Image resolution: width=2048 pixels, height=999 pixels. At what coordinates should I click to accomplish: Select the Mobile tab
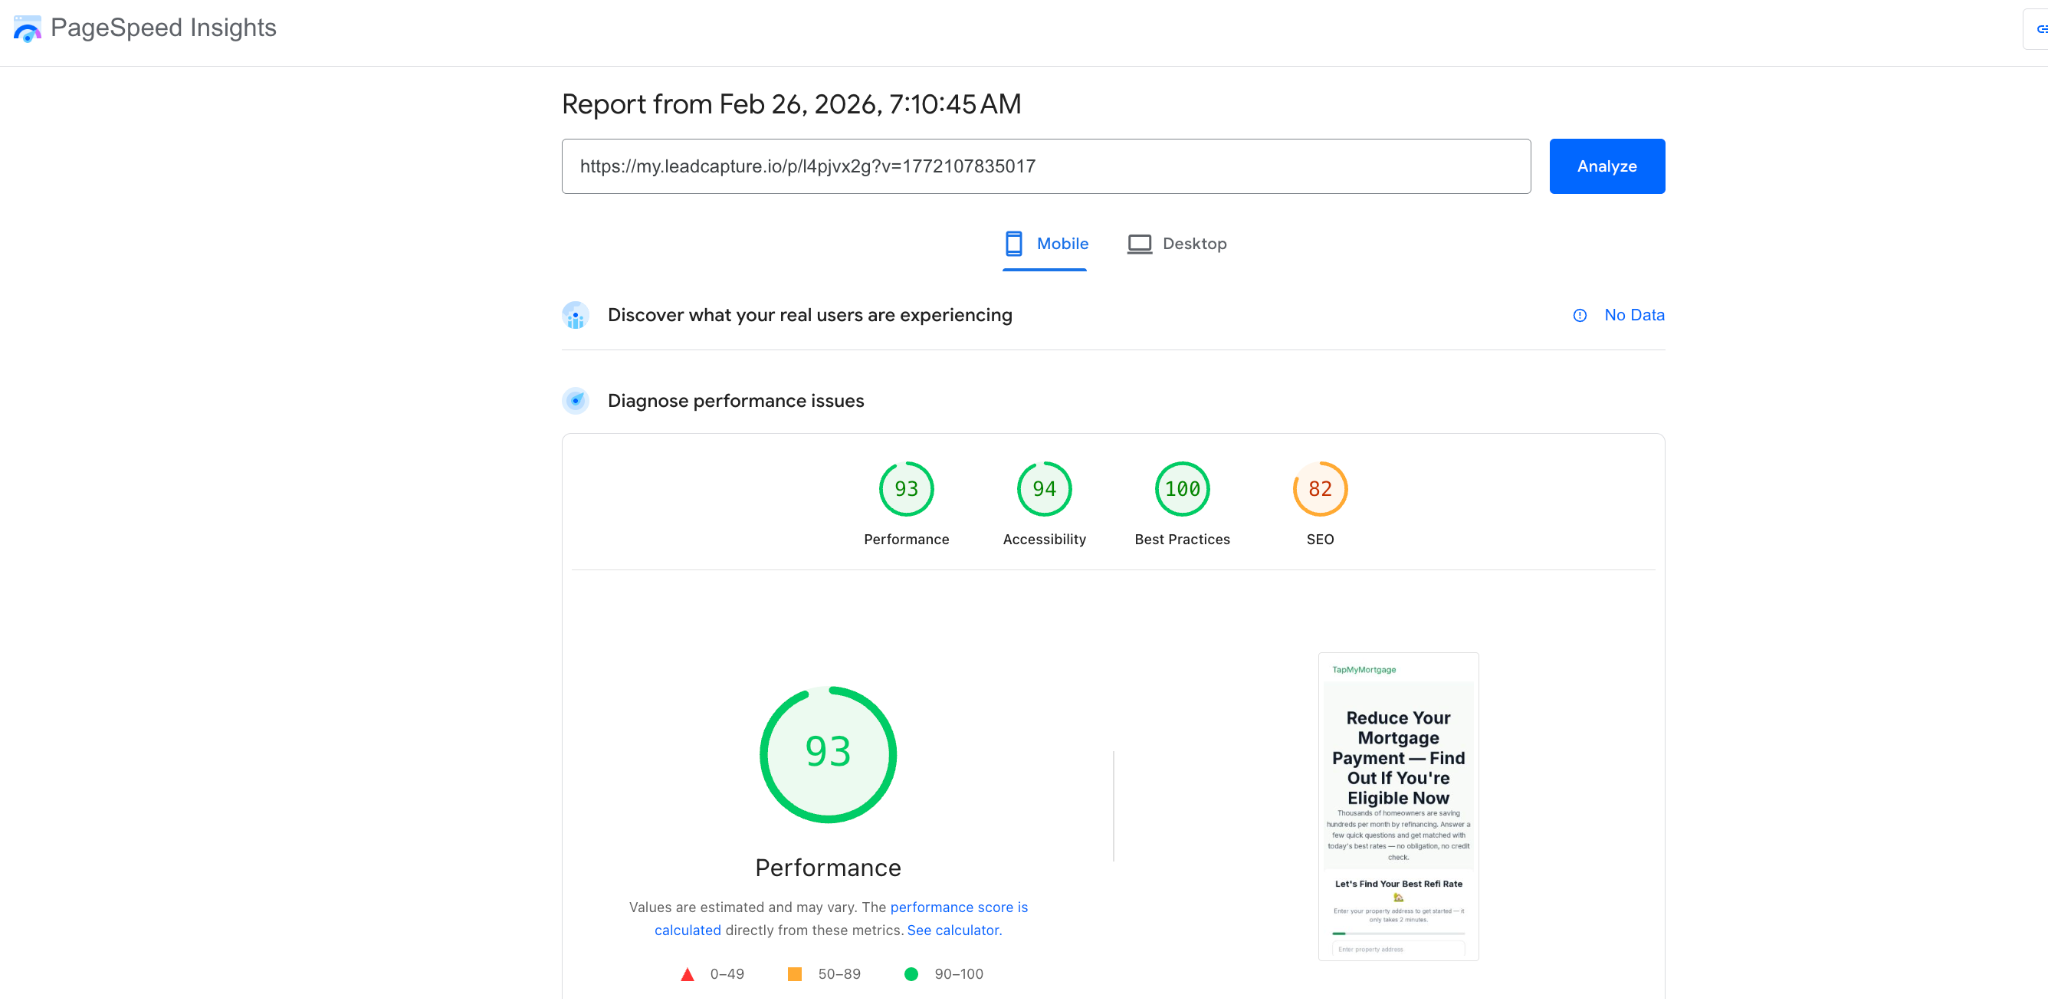pyautogui.click(x=1062, y=243)
